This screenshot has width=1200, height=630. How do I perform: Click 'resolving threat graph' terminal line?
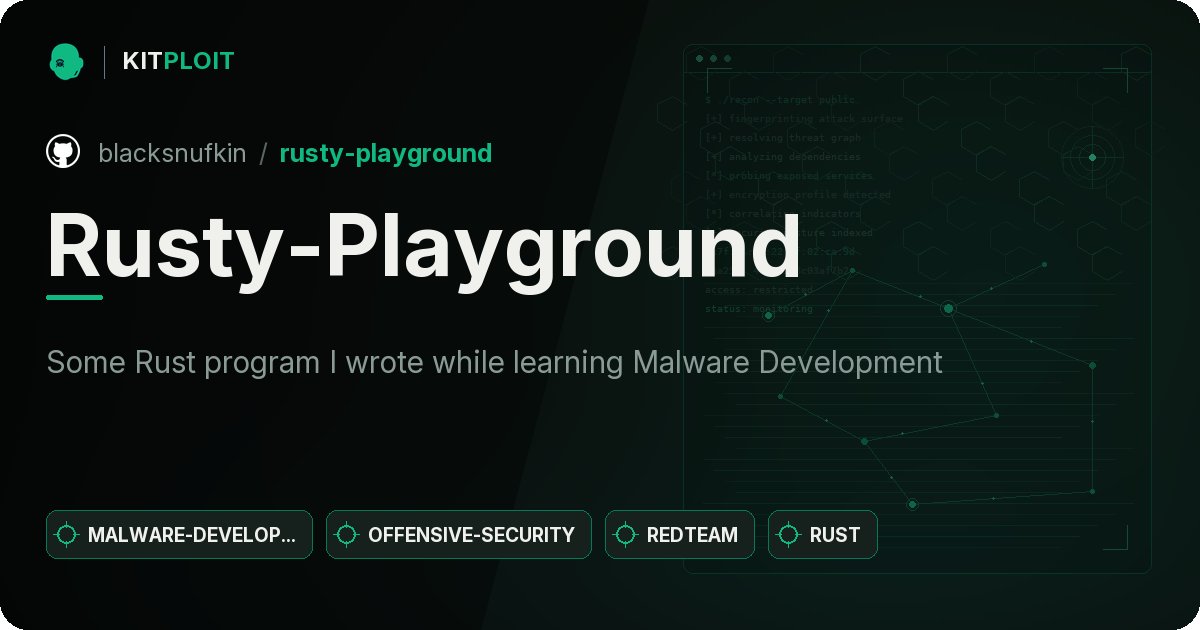point(782,138)
